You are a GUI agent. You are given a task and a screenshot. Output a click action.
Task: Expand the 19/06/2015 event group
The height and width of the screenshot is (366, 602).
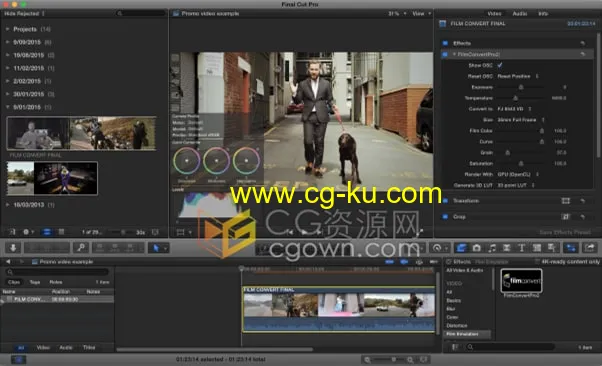point(7,55)
